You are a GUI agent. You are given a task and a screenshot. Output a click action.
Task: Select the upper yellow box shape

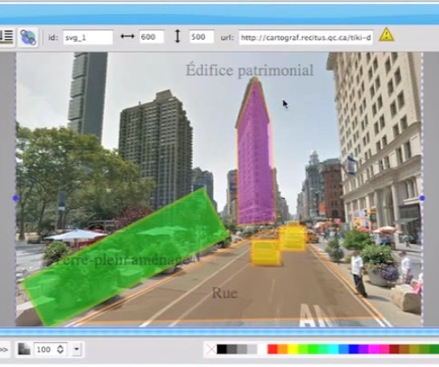293,237
